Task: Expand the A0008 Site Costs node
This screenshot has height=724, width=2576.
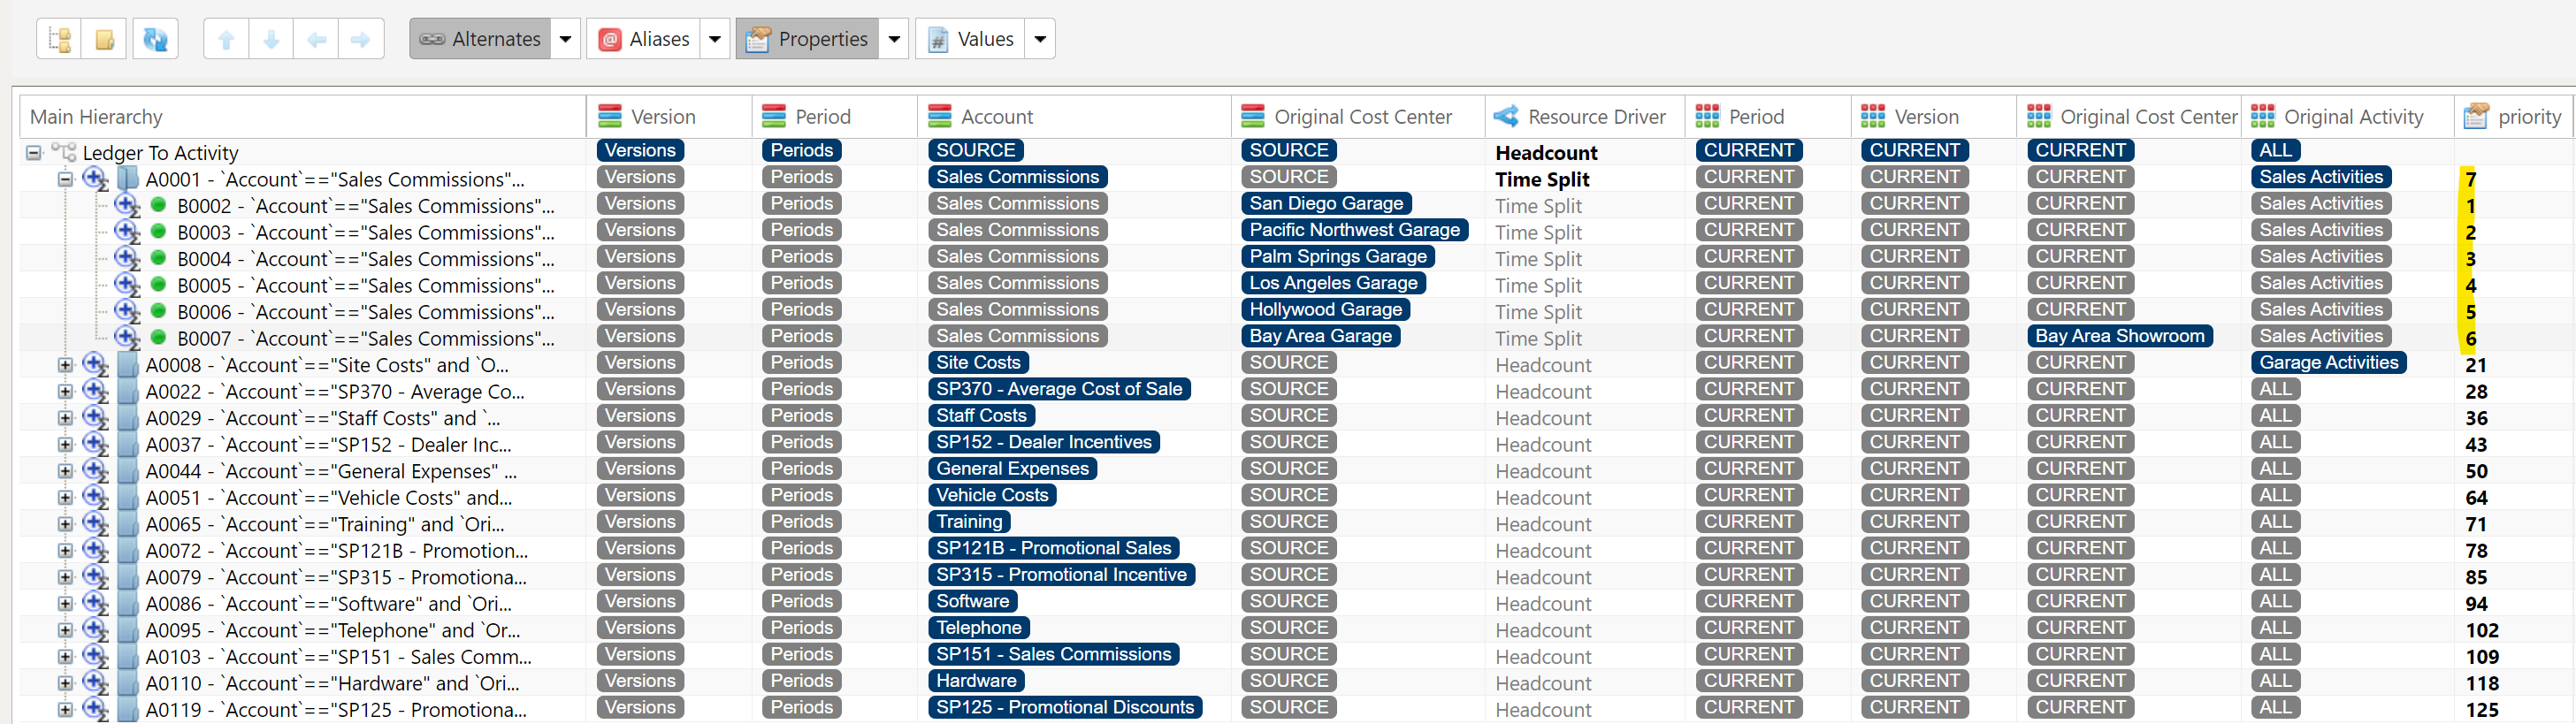Action: coord(65,365)
